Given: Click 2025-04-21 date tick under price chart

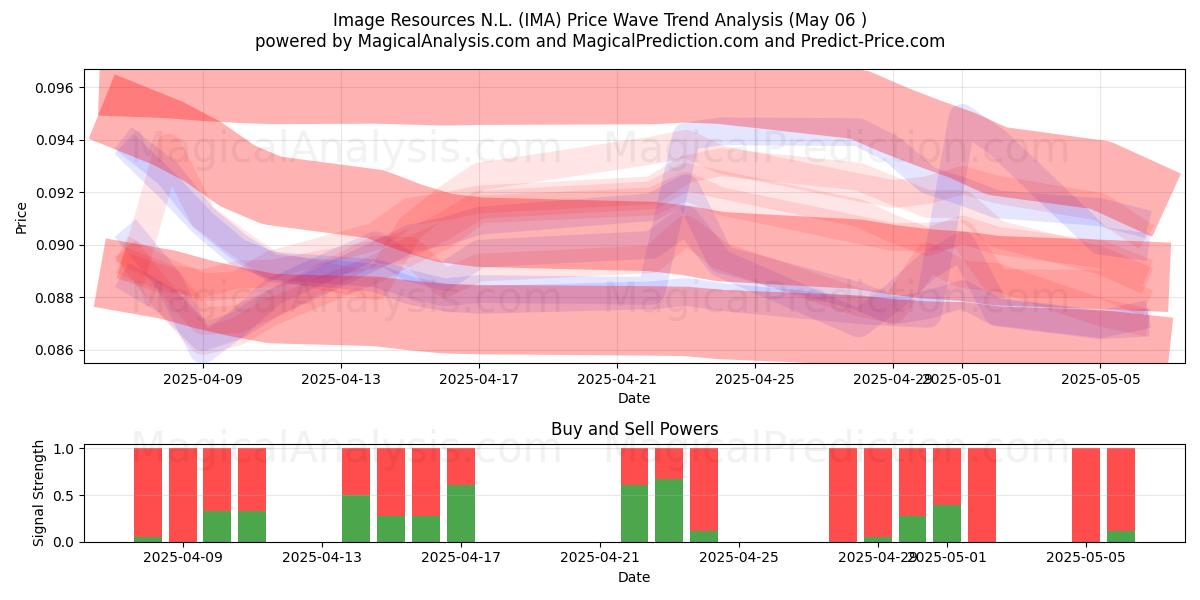Looking at the screenshot, I should (617, 379).
